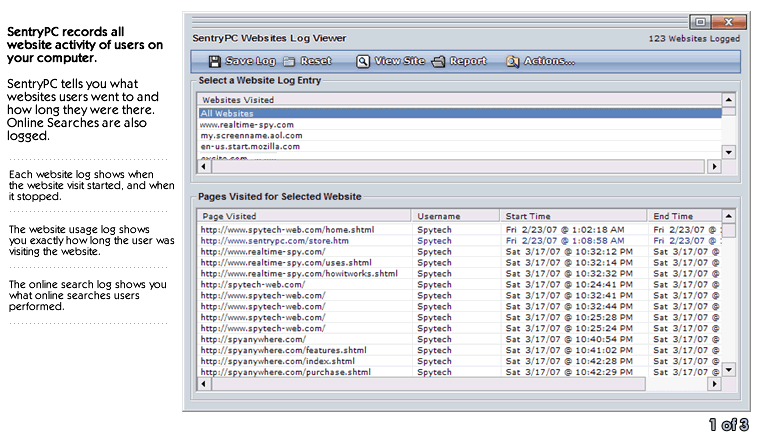
Task: Click the Save Log floppy disk icon
Action: 214,62
